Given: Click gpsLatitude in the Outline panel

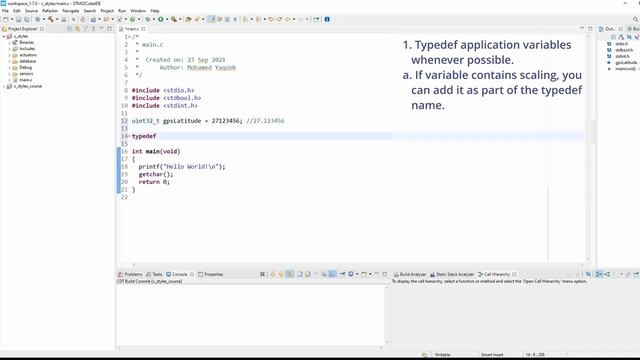Looking at the screenshot, I should point(626,62).
